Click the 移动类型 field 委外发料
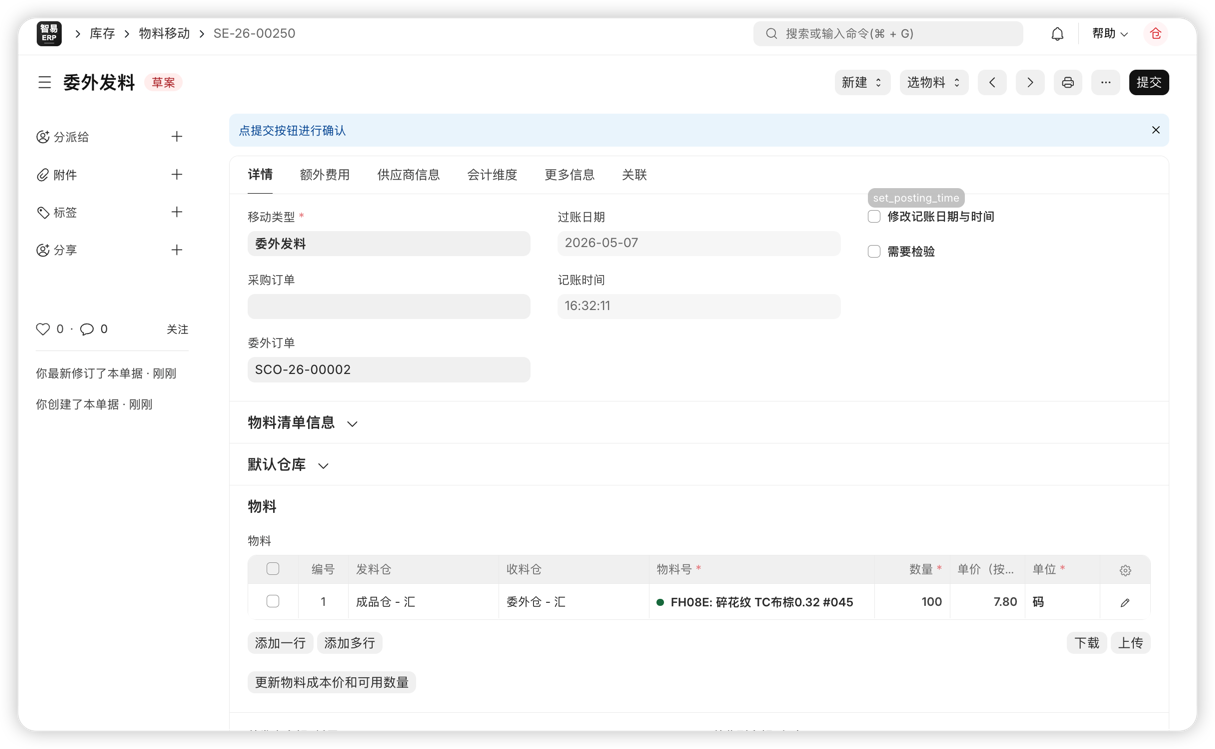The height and width of the screenshot is (749, 1215). tap(389, 244)
